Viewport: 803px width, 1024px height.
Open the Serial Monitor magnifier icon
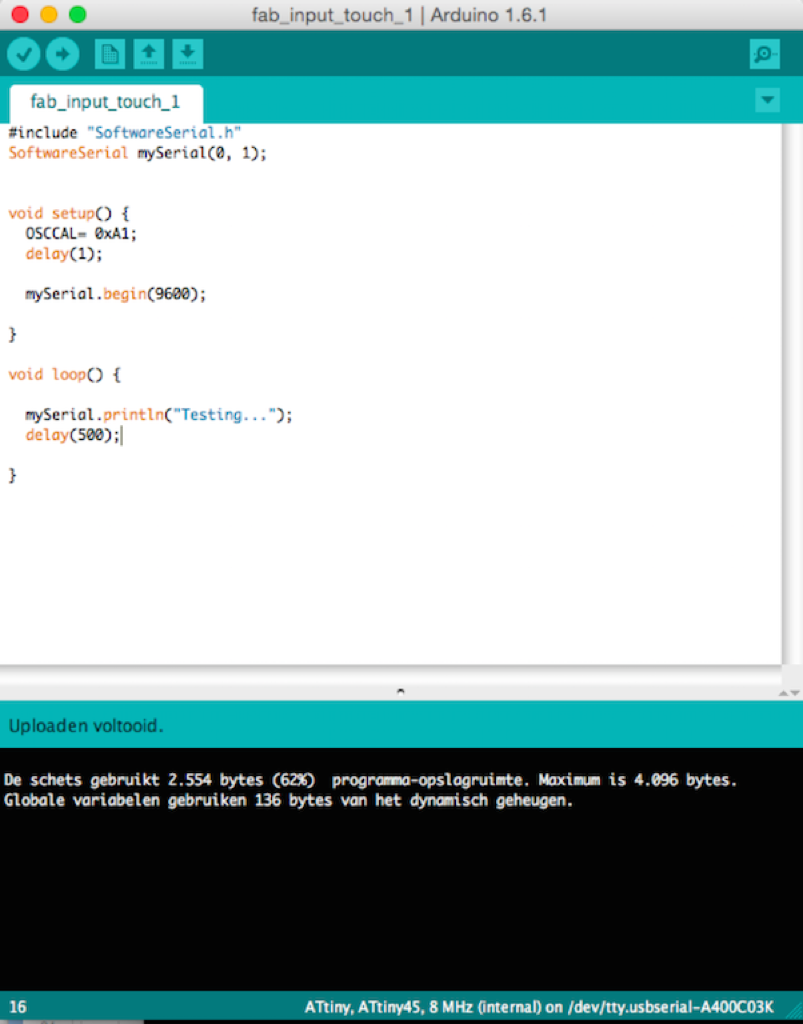point(764,54)
